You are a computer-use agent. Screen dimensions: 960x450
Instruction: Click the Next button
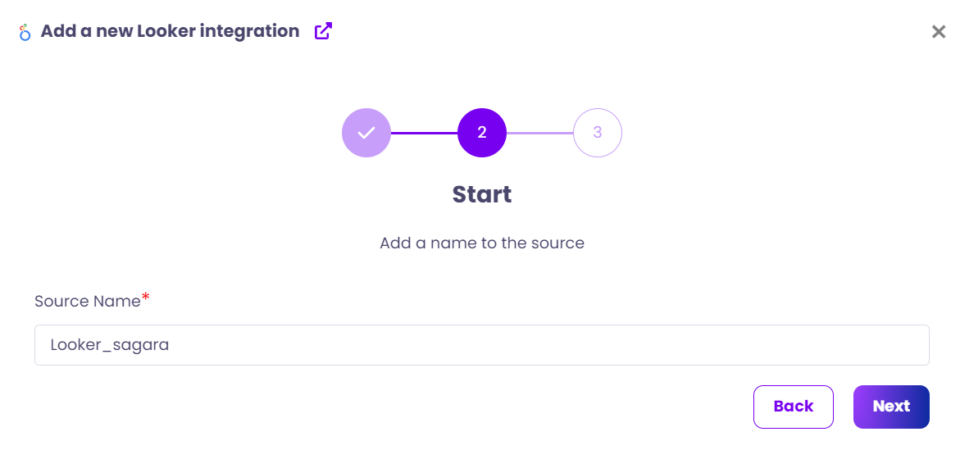point(890,406)
